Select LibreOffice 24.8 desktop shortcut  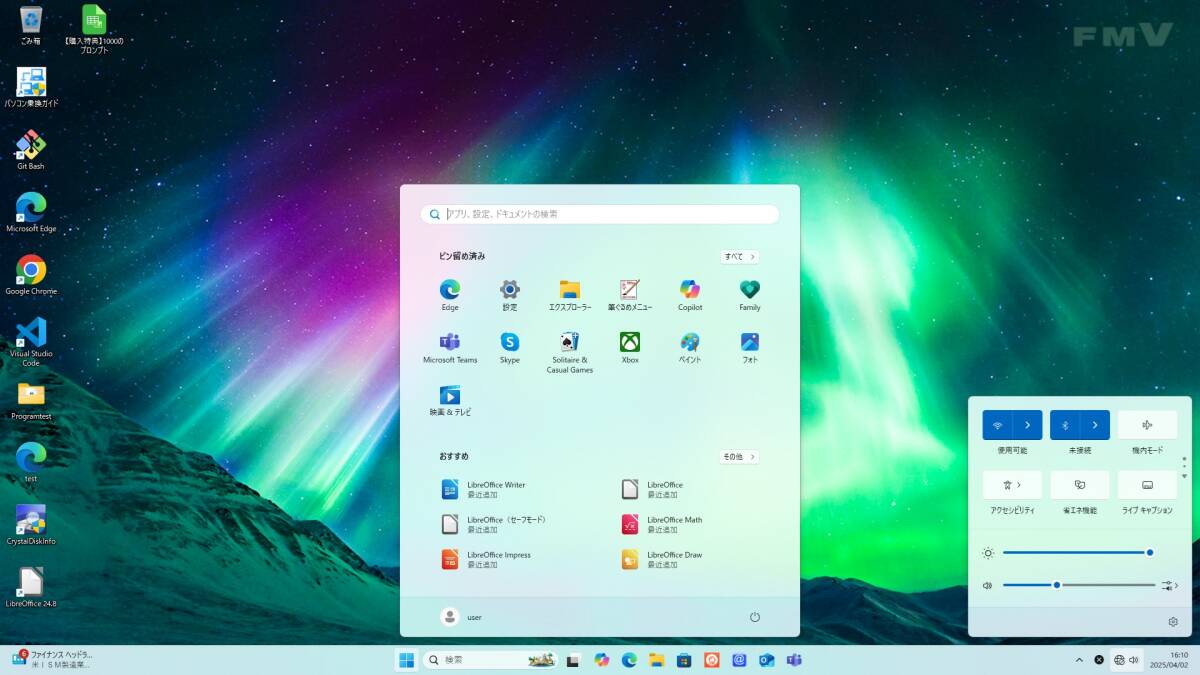pyautogui.click(x=31, y=588)
